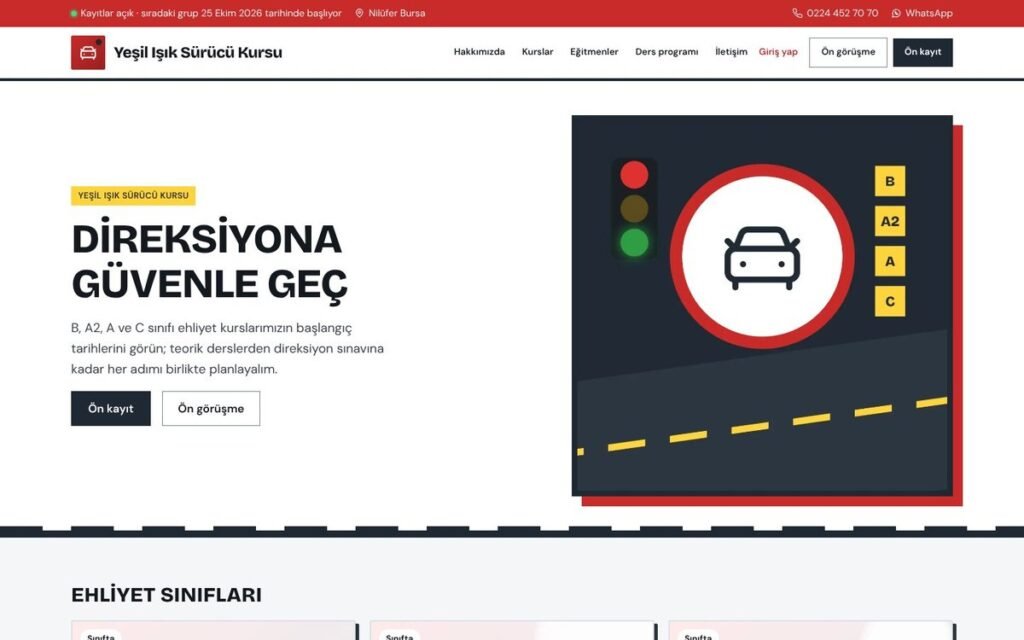This screenshot has height=640, width=1024.
Task: Click the location pin icon
Action: [359, 13]
